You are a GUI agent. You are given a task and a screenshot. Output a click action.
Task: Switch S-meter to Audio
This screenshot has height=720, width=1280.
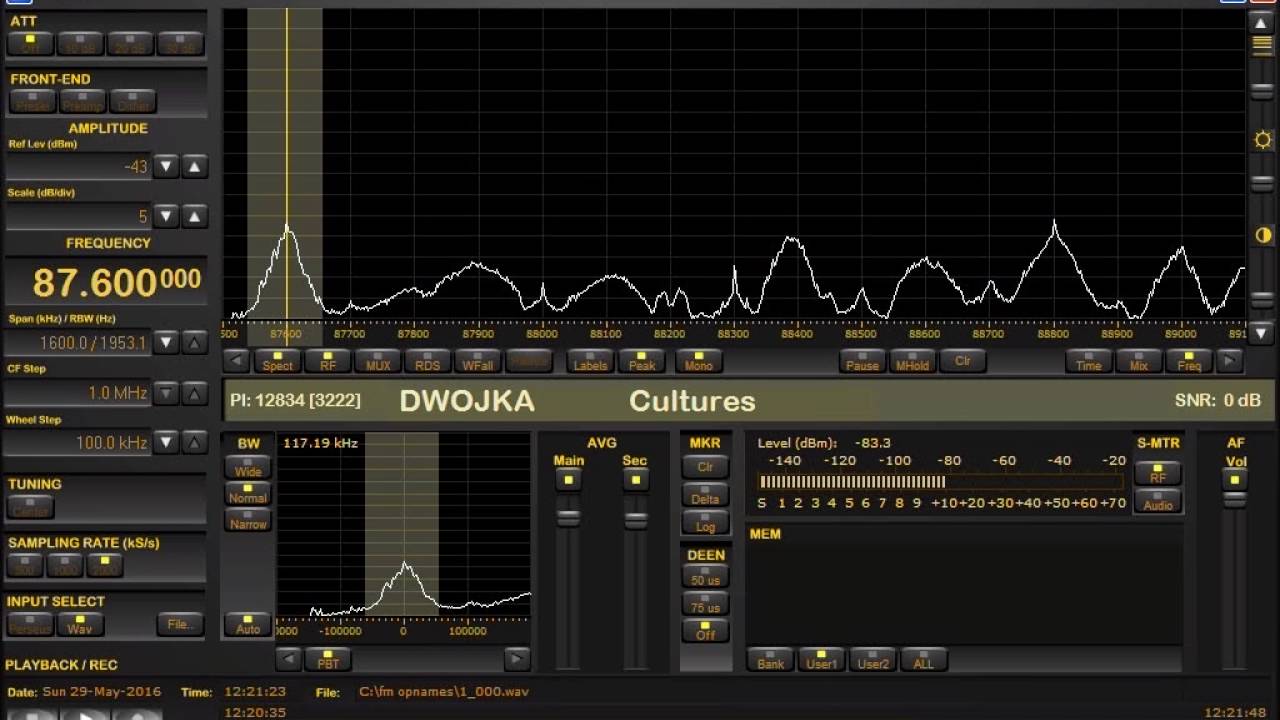pos(1158,501)
